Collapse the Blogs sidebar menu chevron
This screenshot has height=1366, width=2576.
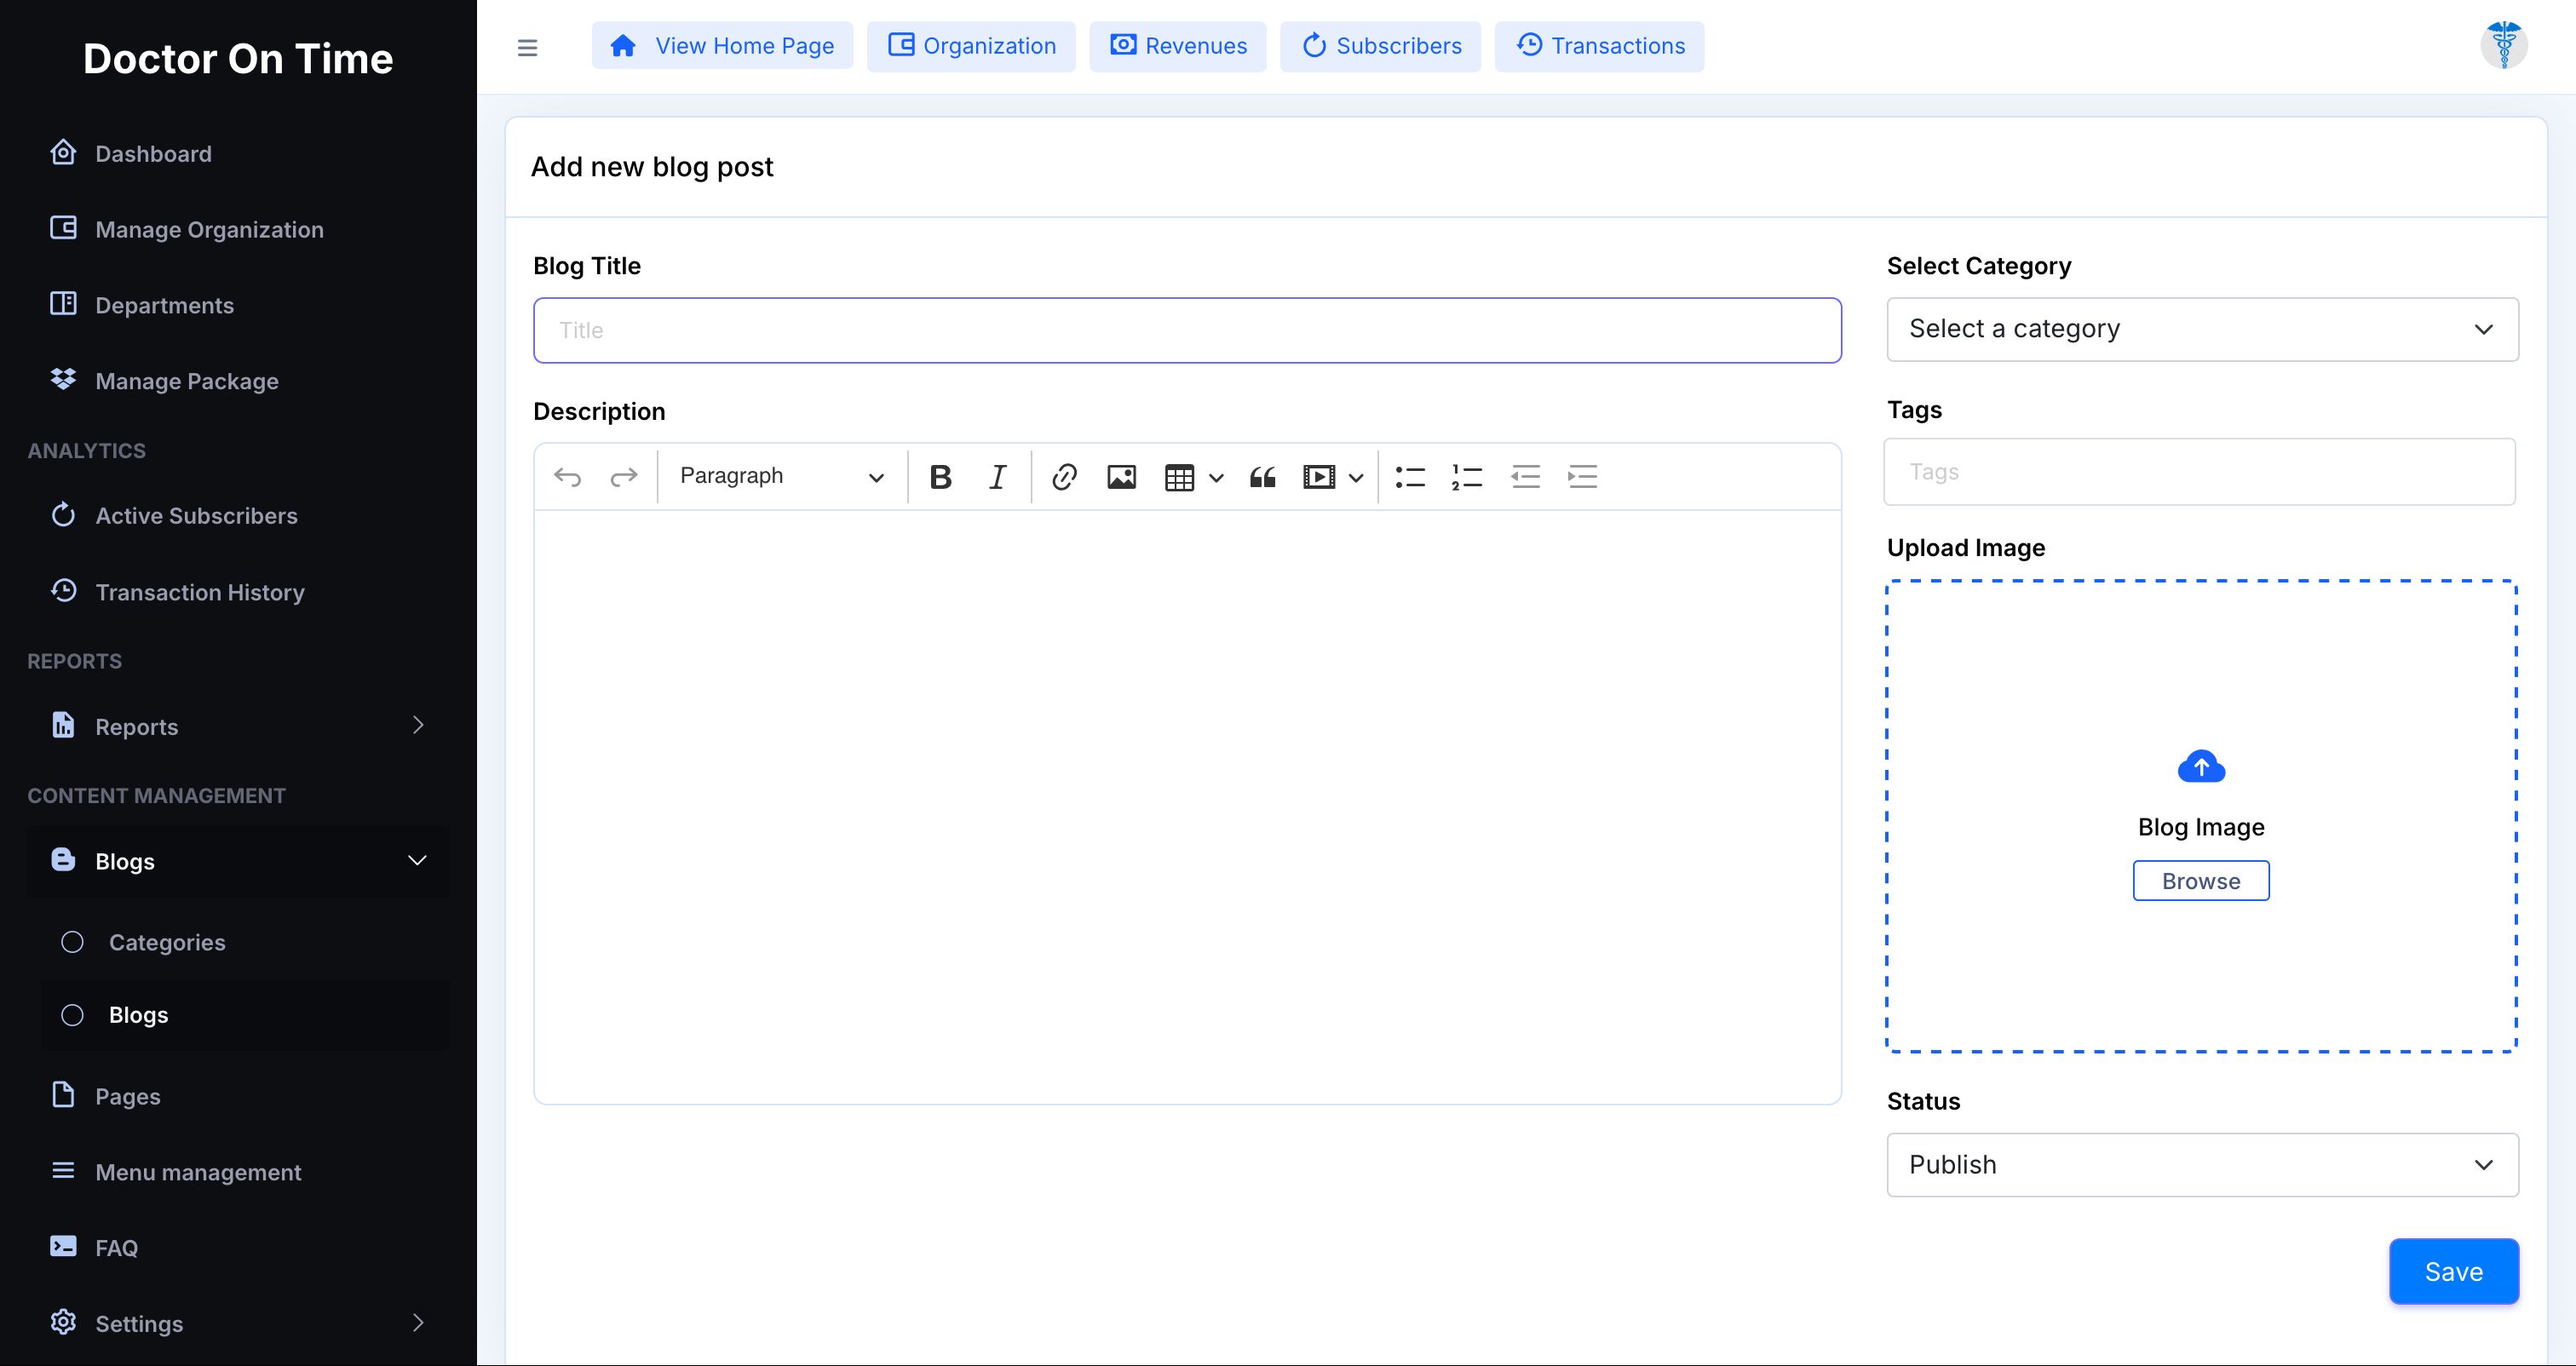click(x=418, y=860)
